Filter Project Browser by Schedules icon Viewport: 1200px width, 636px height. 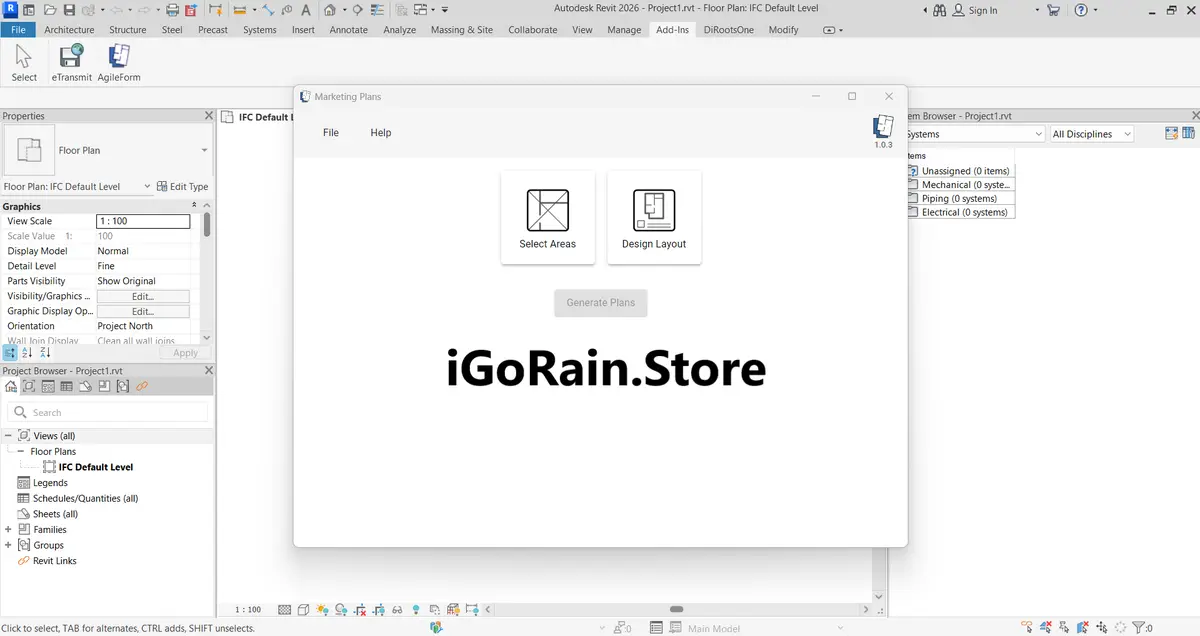tap(66, 386)
